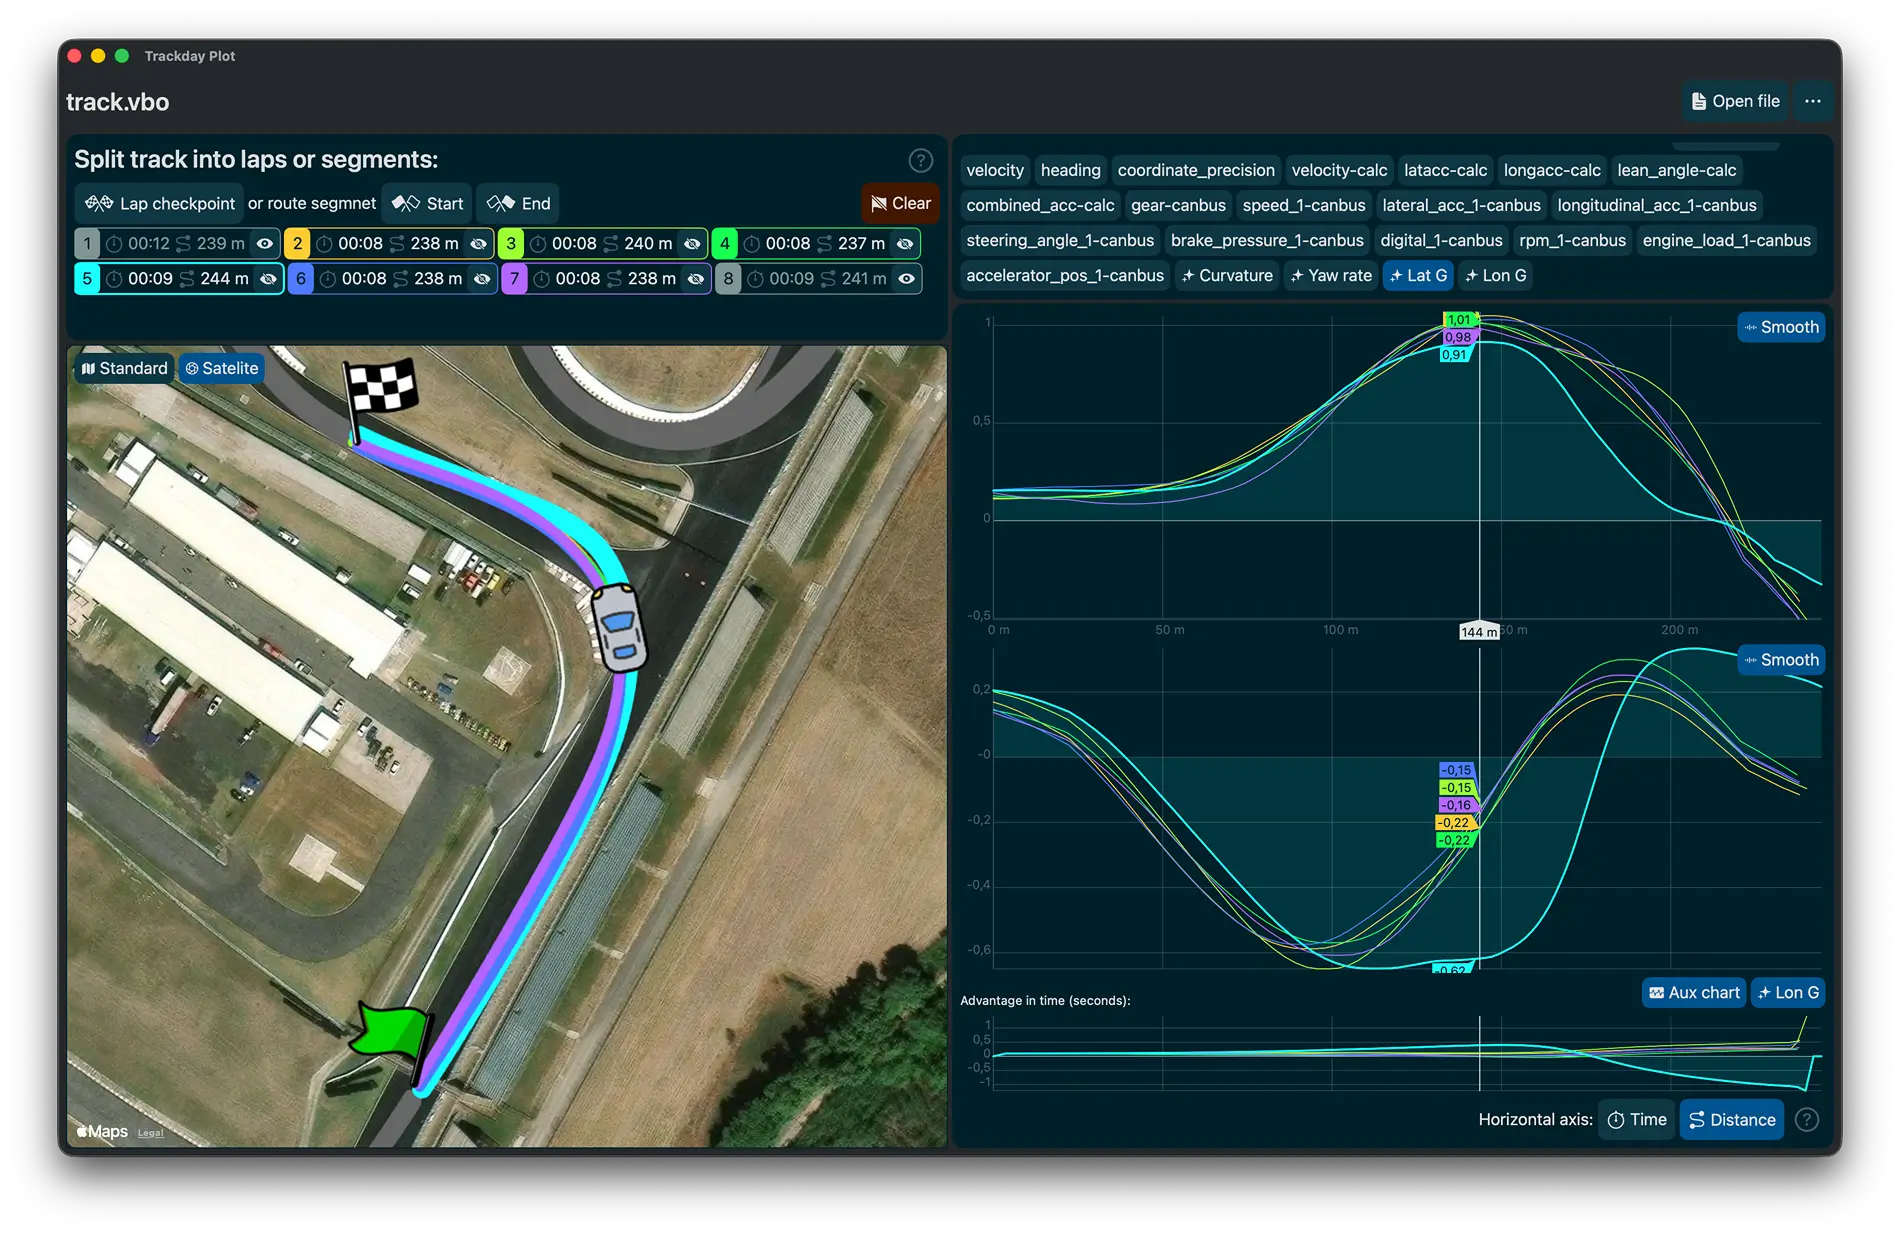Toggle Smooth on the Lat G chart
Screen dimensions: 1900x1233
coord(1781,327)
